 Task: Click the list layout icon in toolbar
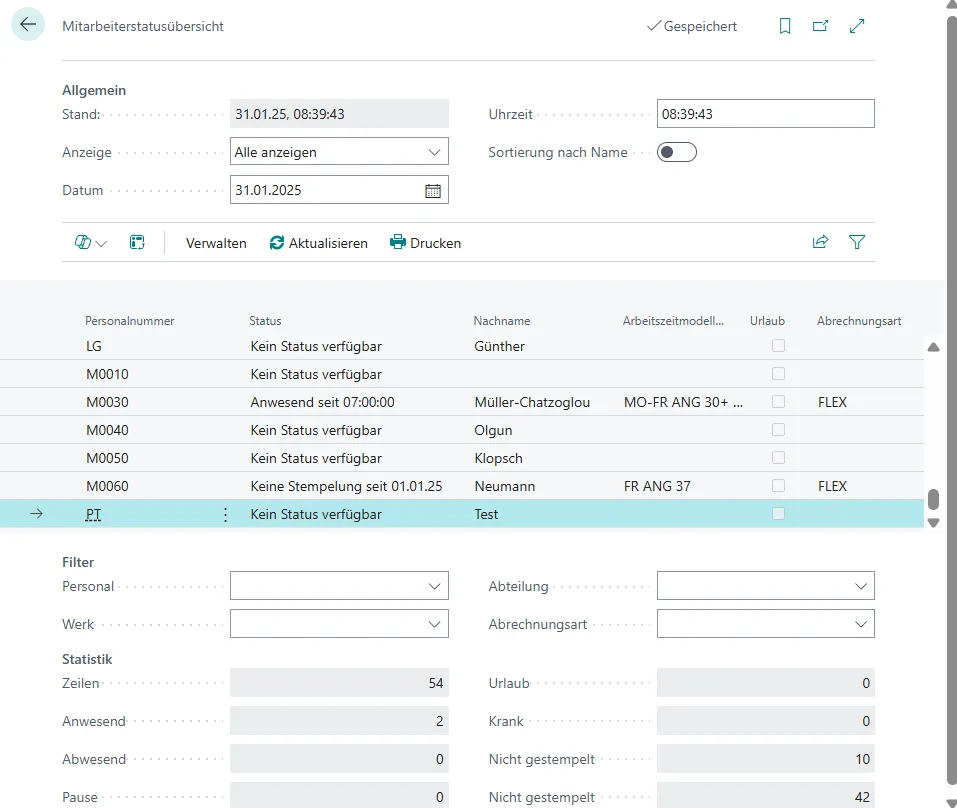click(x=137, y=242)
